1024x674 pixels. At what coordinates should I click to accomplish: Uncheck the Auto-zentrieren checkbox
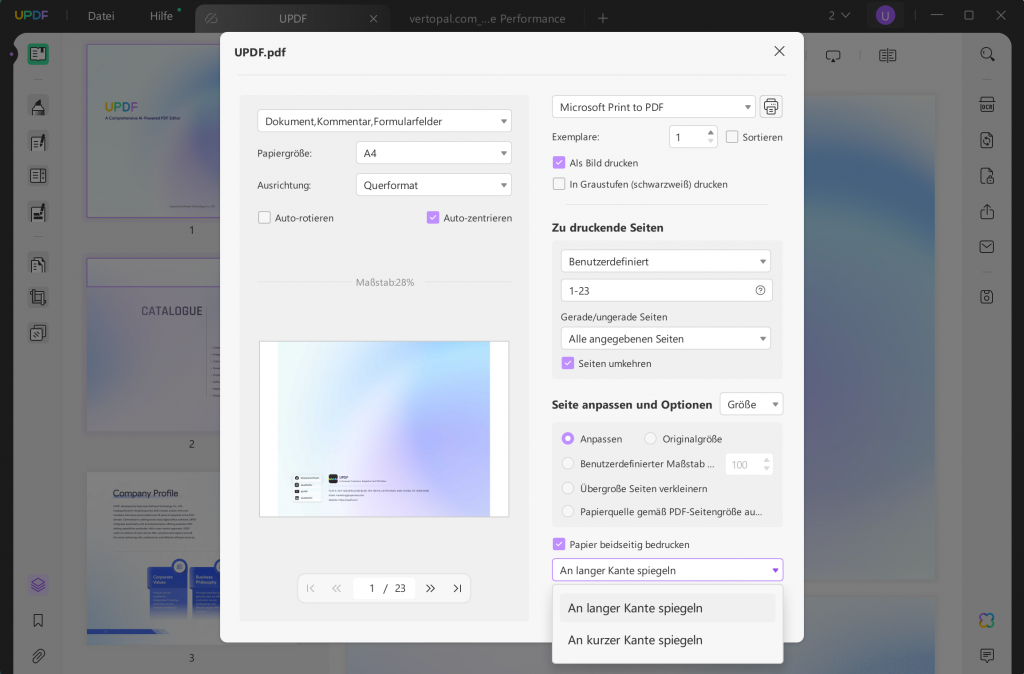point(433,217)
